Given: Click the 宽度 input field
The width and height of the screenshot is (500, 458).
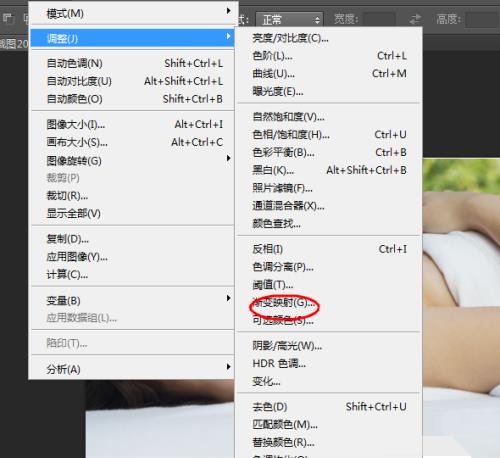Looking at the screenshot, I should coord(380,20).
